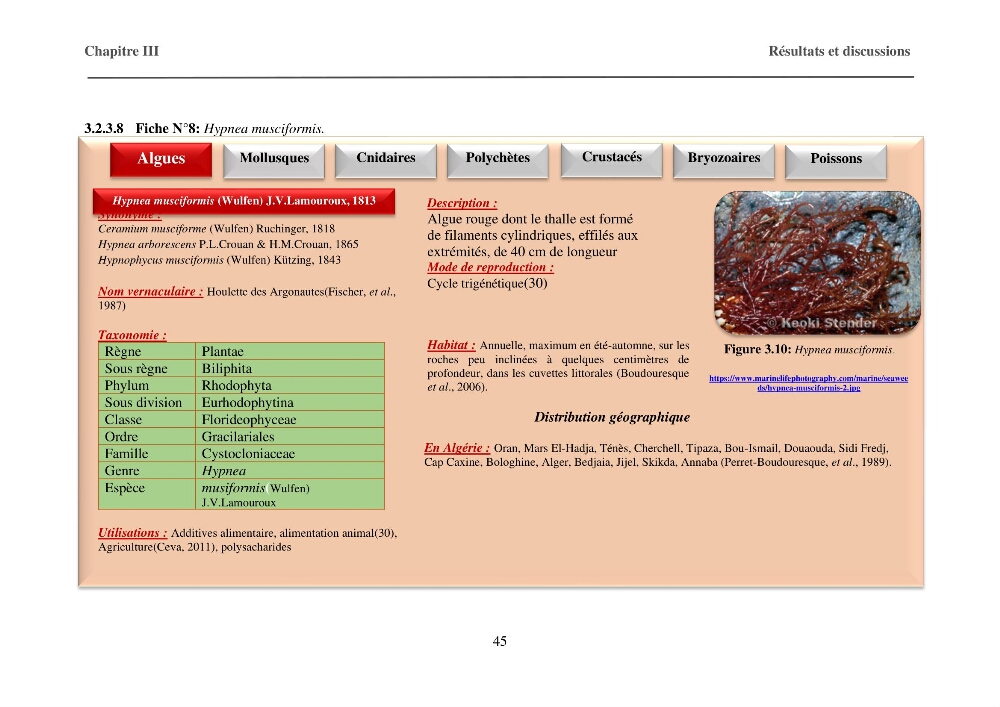Viewport: 1000px width, 707px height.
Task: Click the En Algérie heading
Action: point(457,448)
